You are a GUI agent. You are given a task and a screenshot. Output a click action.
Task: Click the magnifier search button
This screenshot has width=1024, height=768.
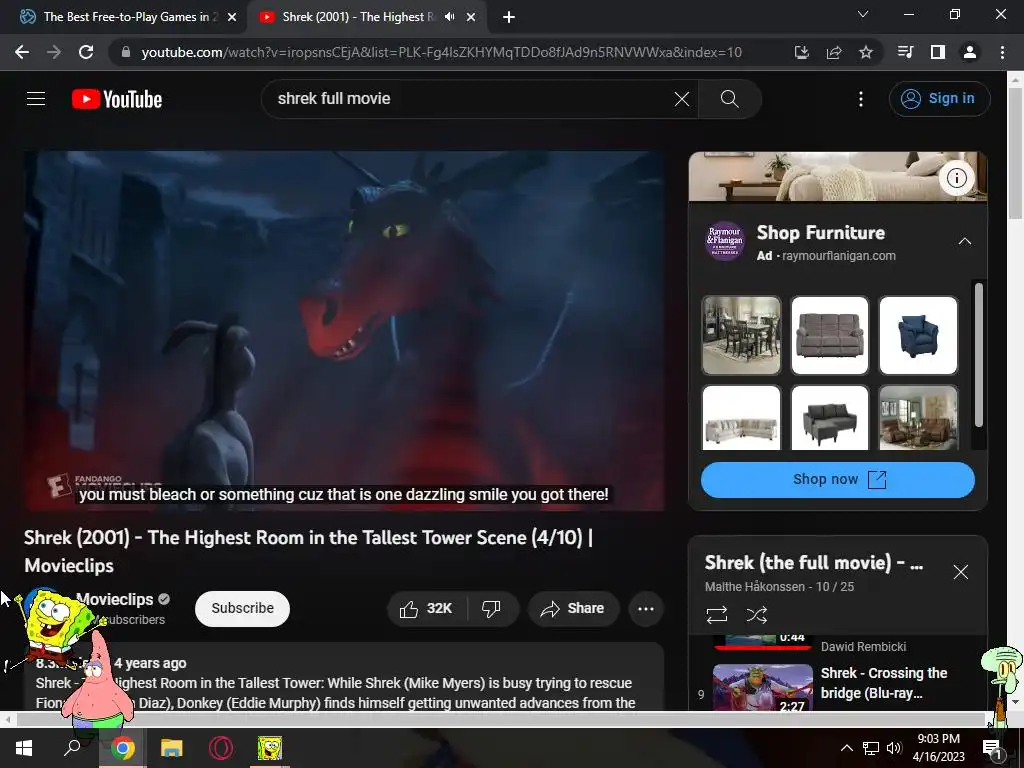coord(729,99)
